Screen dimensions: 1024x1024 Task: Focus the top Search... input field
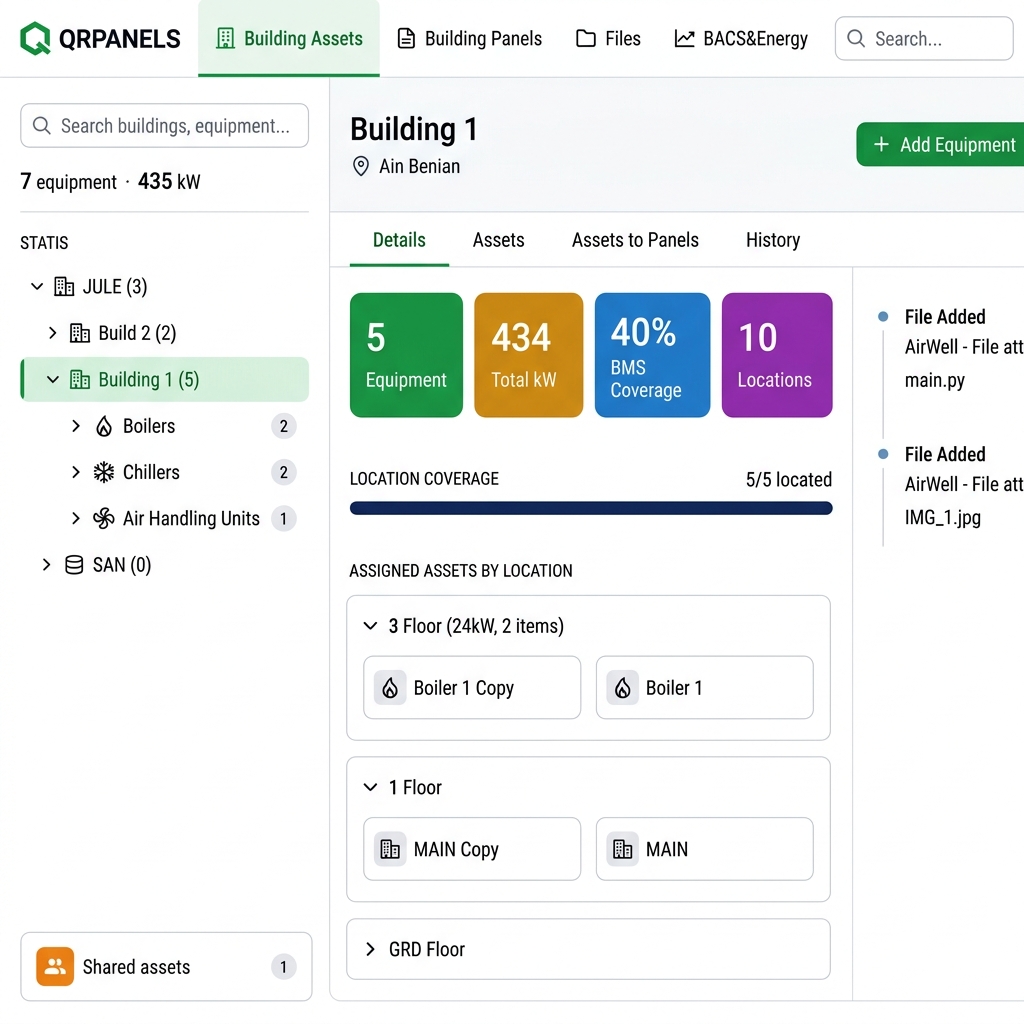pyautogui.click(x=924, y=39)
